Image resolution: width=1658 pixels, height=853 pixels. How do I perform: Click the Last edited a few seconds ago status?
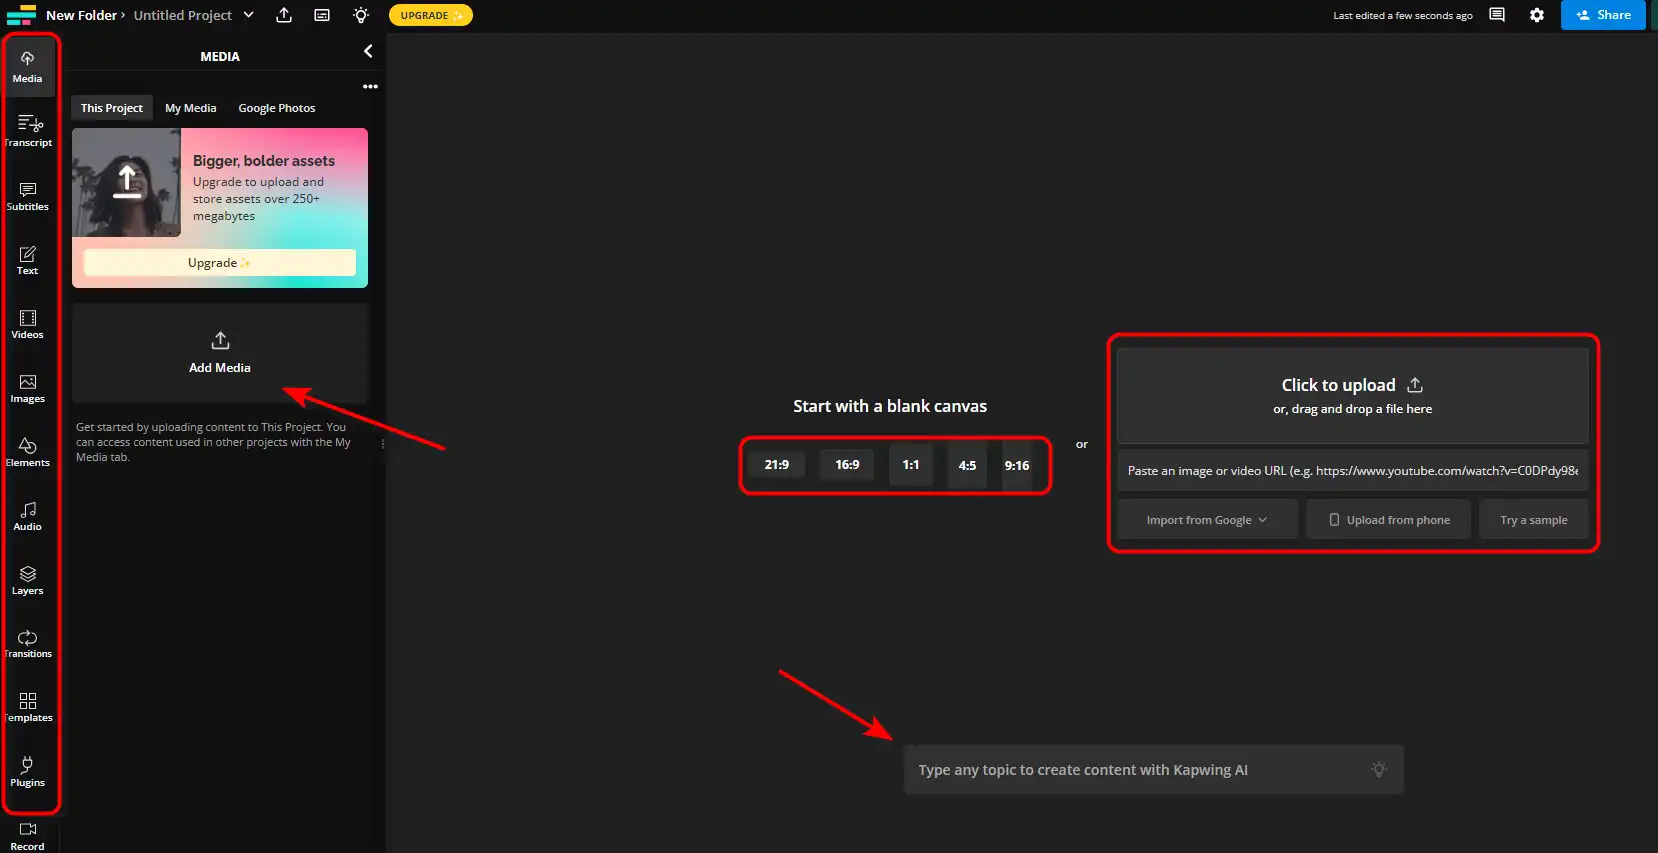click(x=1402, y=16)
